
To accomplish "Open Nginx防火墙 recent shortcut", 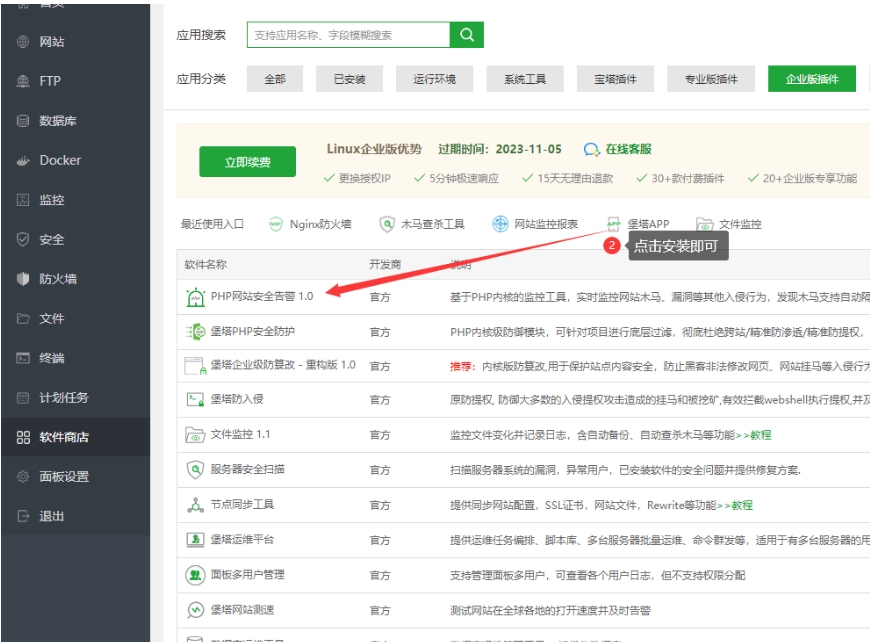I will 320,224.
